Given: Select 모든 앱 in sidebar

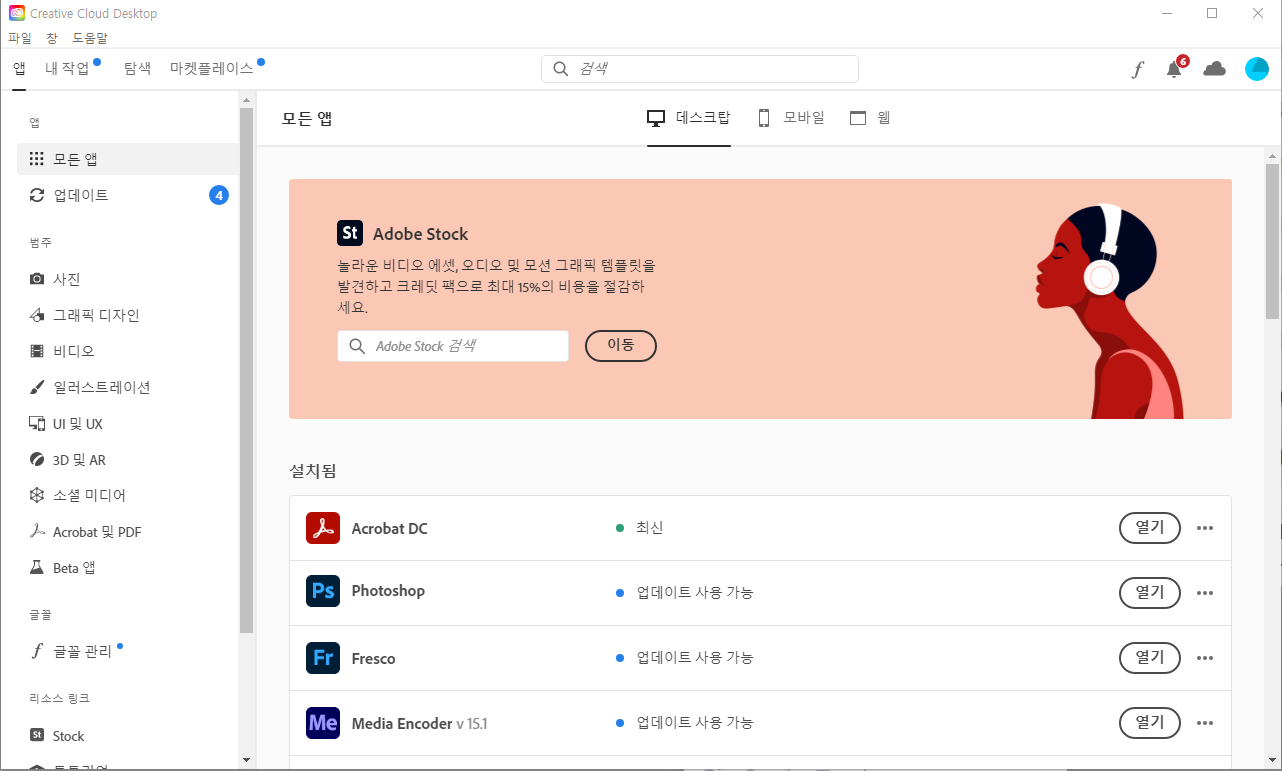Looking at the screenshot, I should [127, 159].
